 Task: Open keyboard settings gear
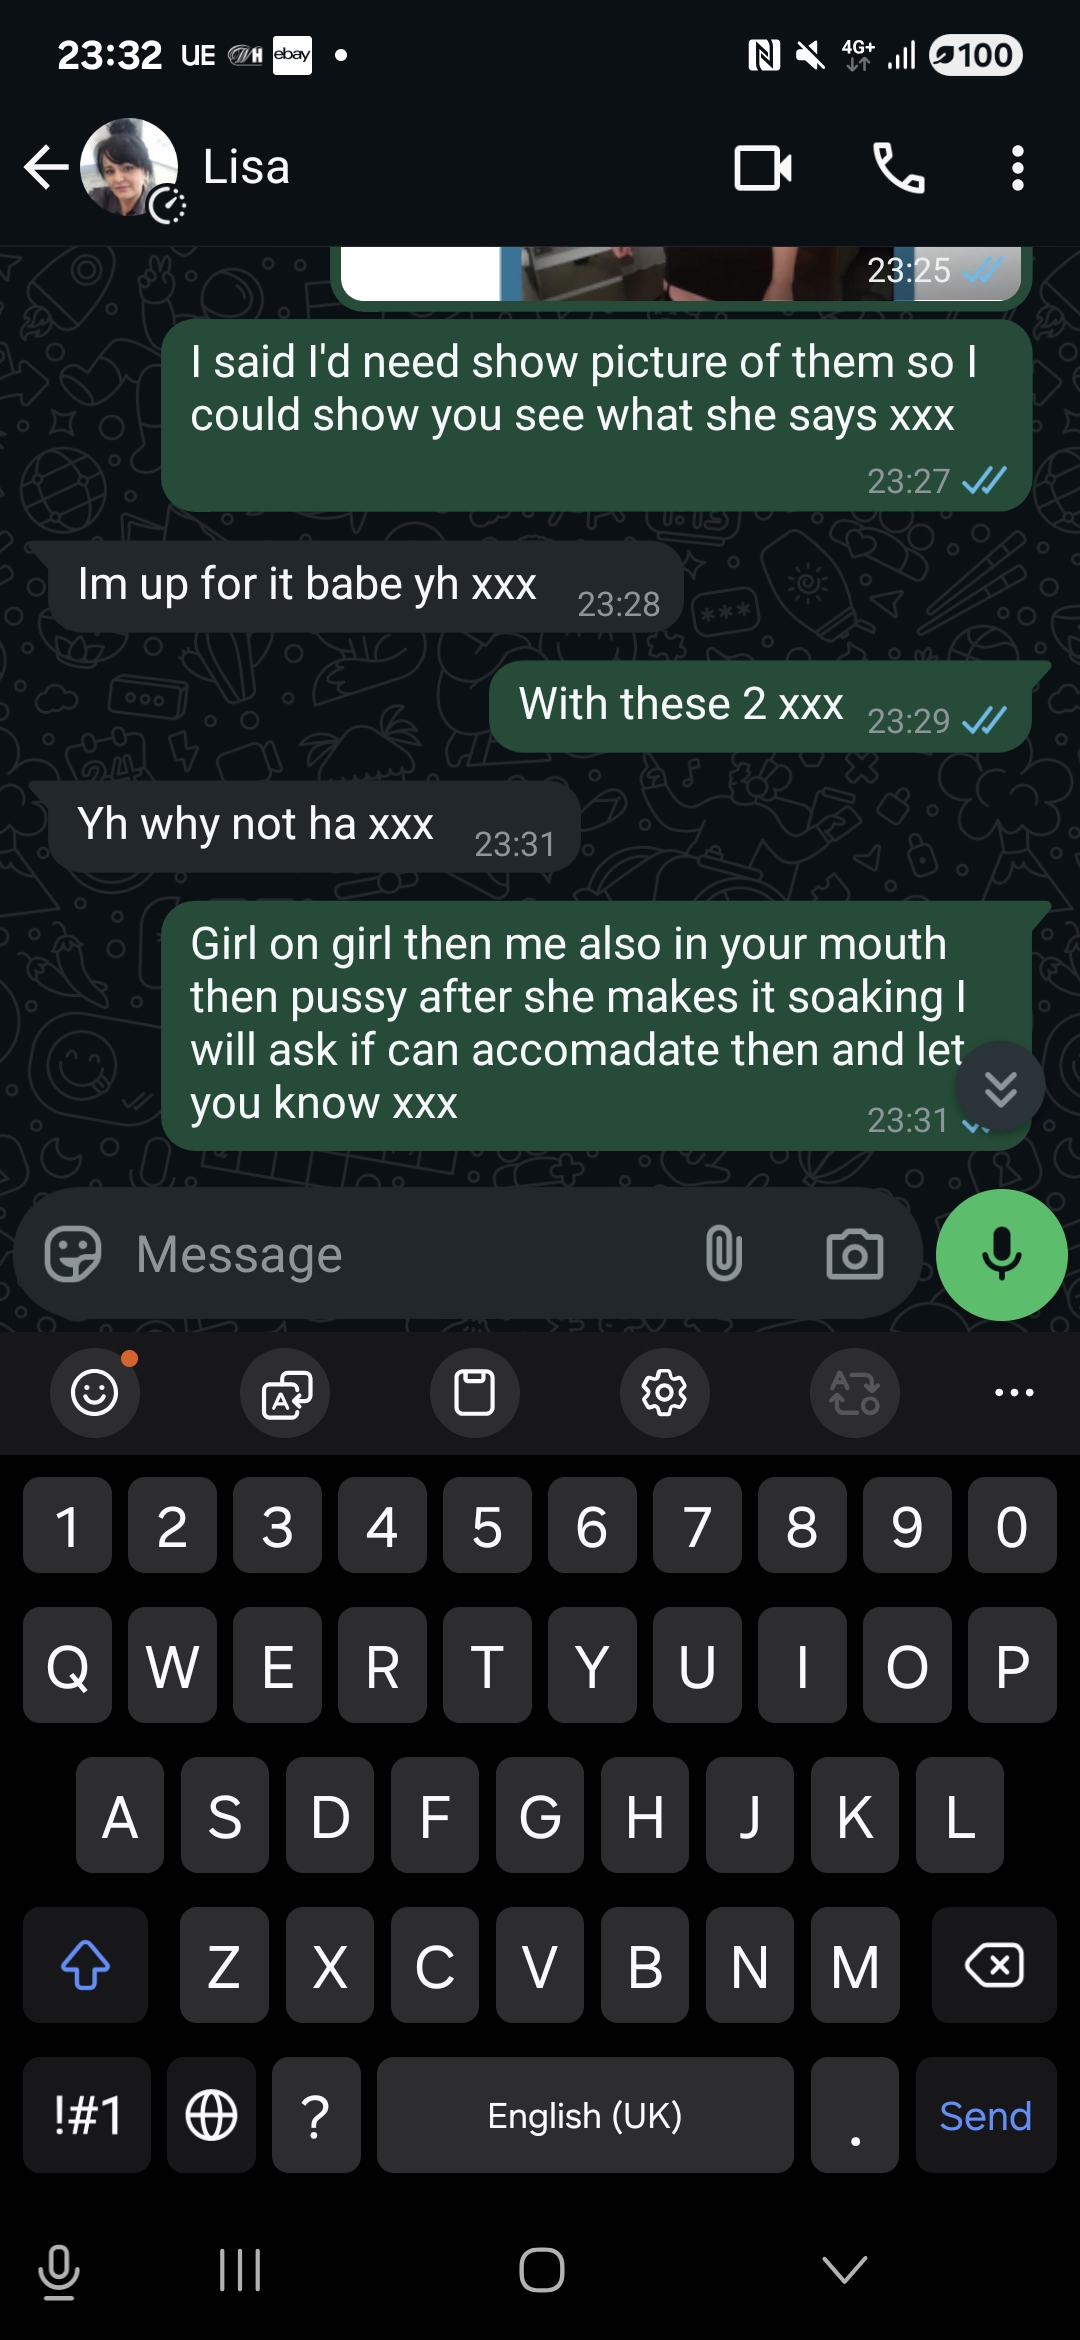664,1392
